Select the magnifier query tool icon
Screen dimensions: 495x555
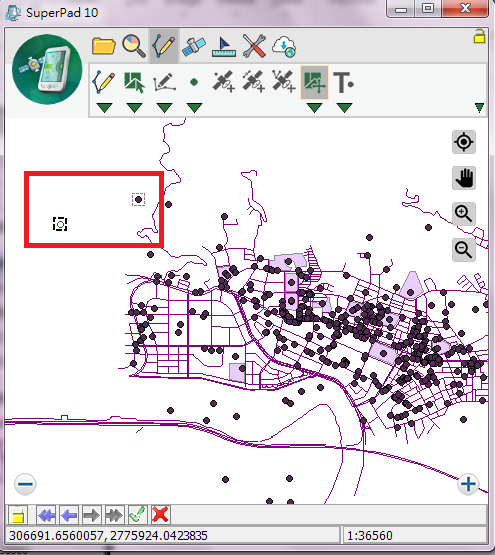pos(134,46)
